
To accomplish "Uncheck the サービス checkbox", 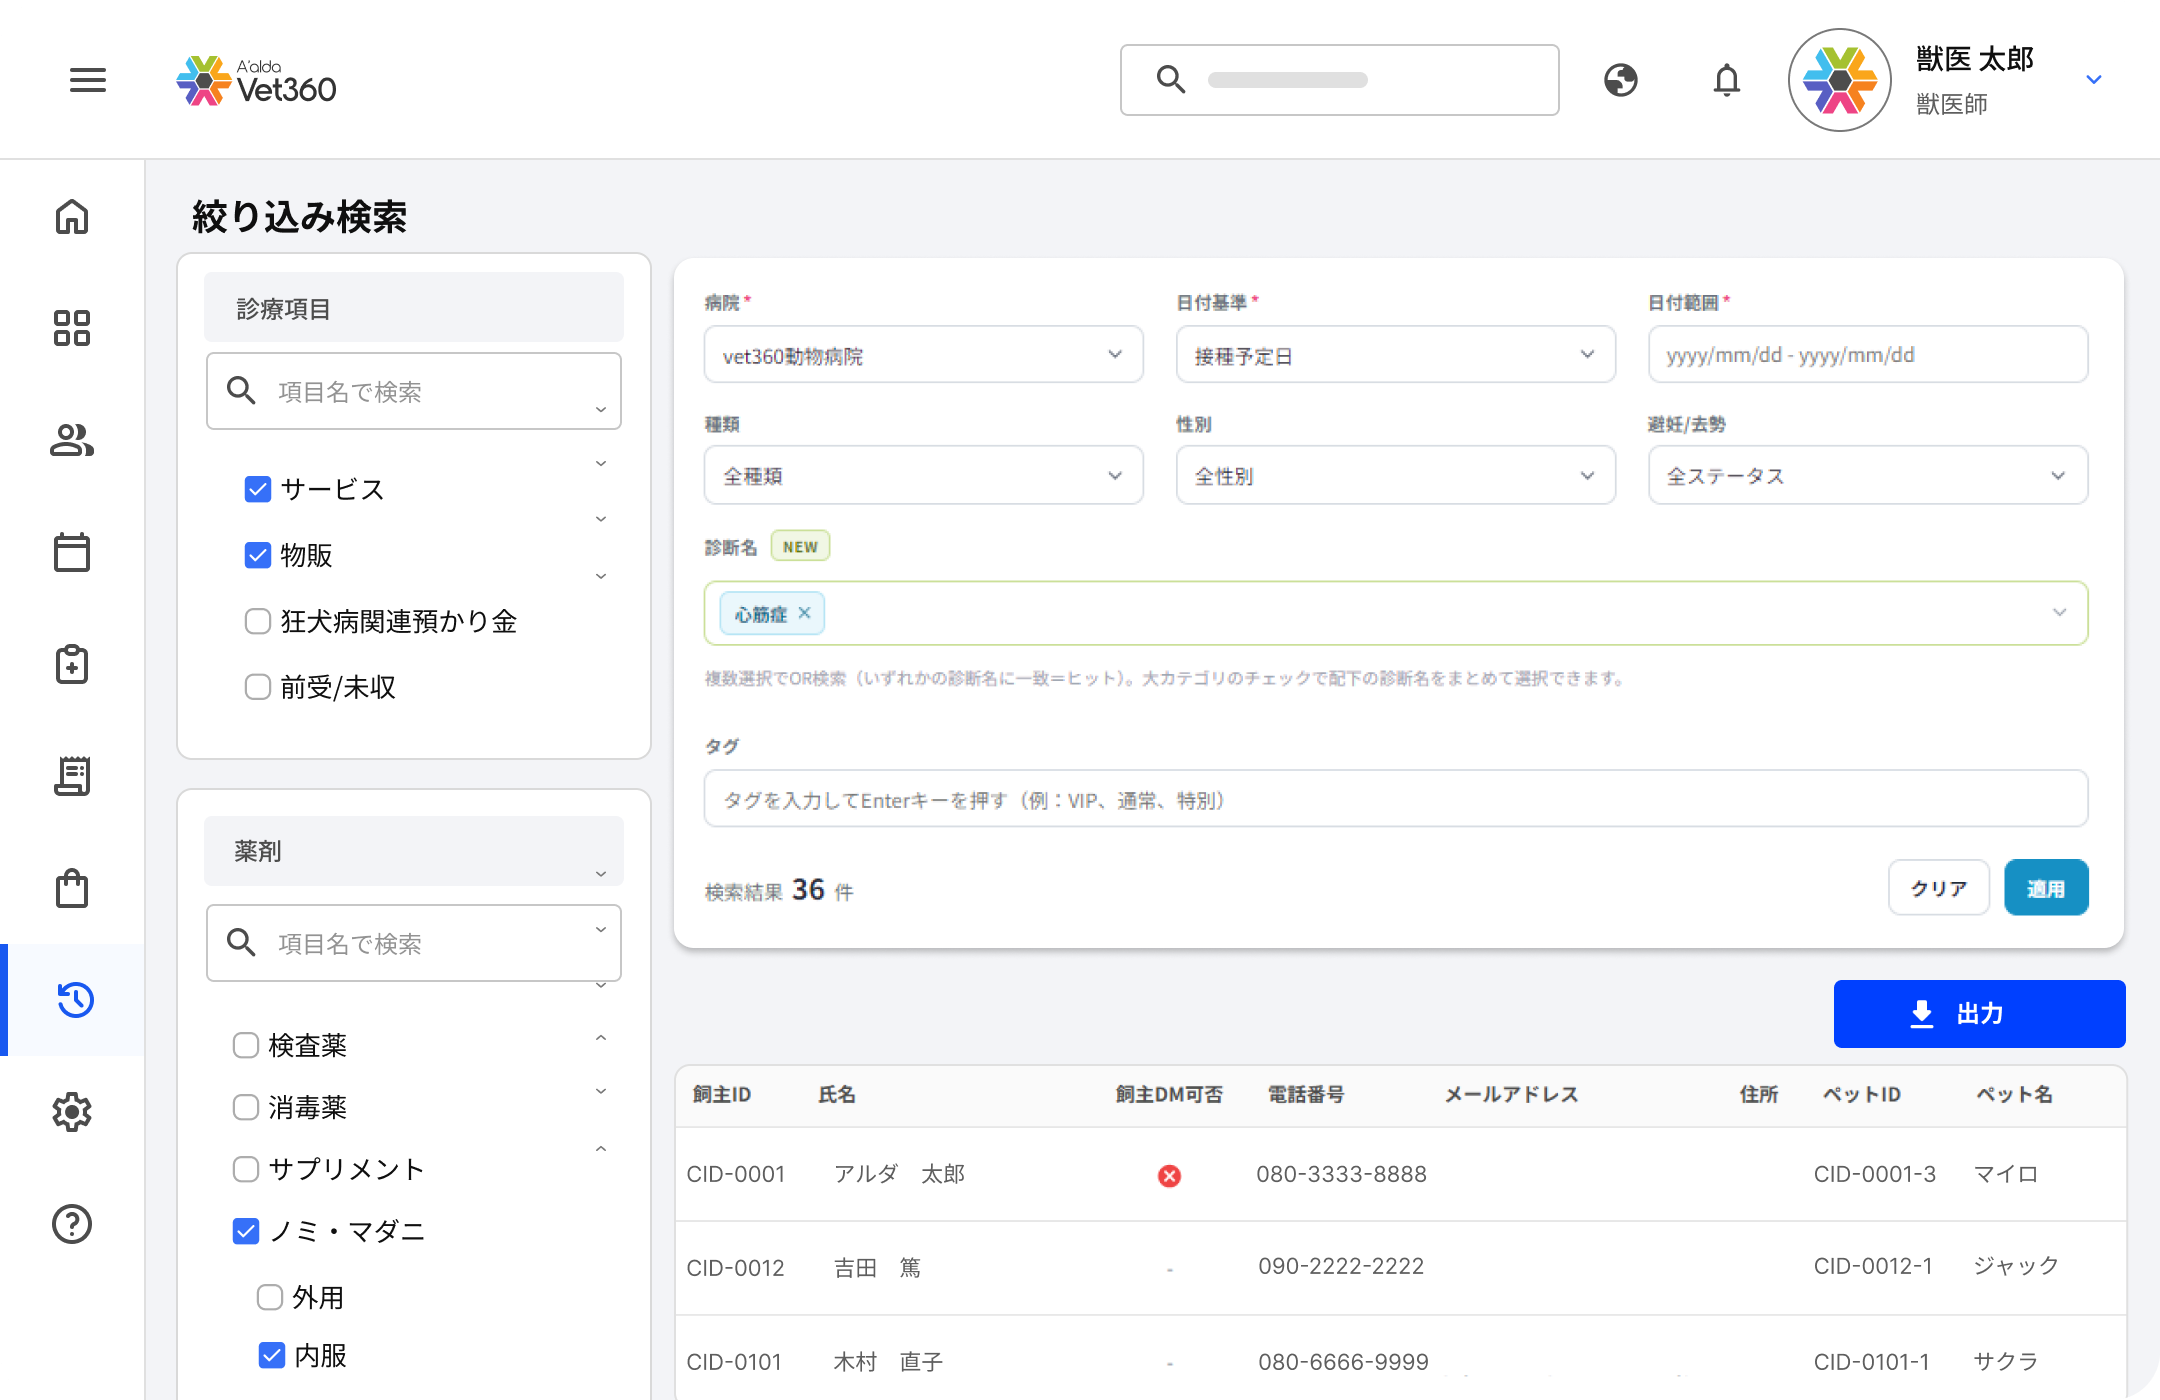I will tap(258, 489).
